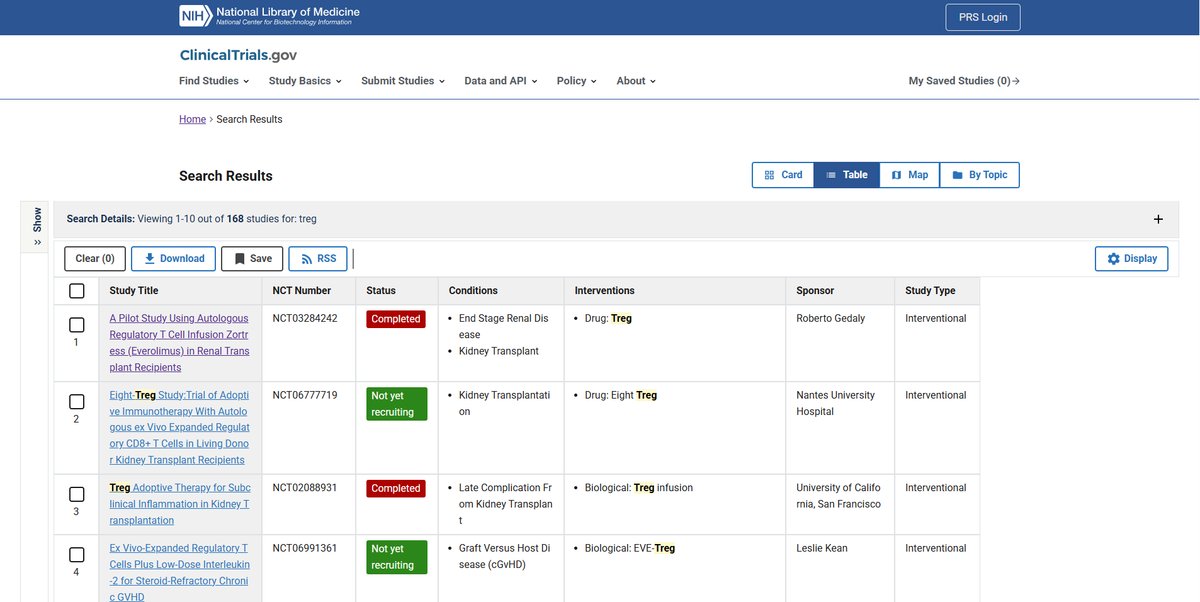Switch to Card view
The height and width of the screenshot is (602, 1200).
(783, 175)
